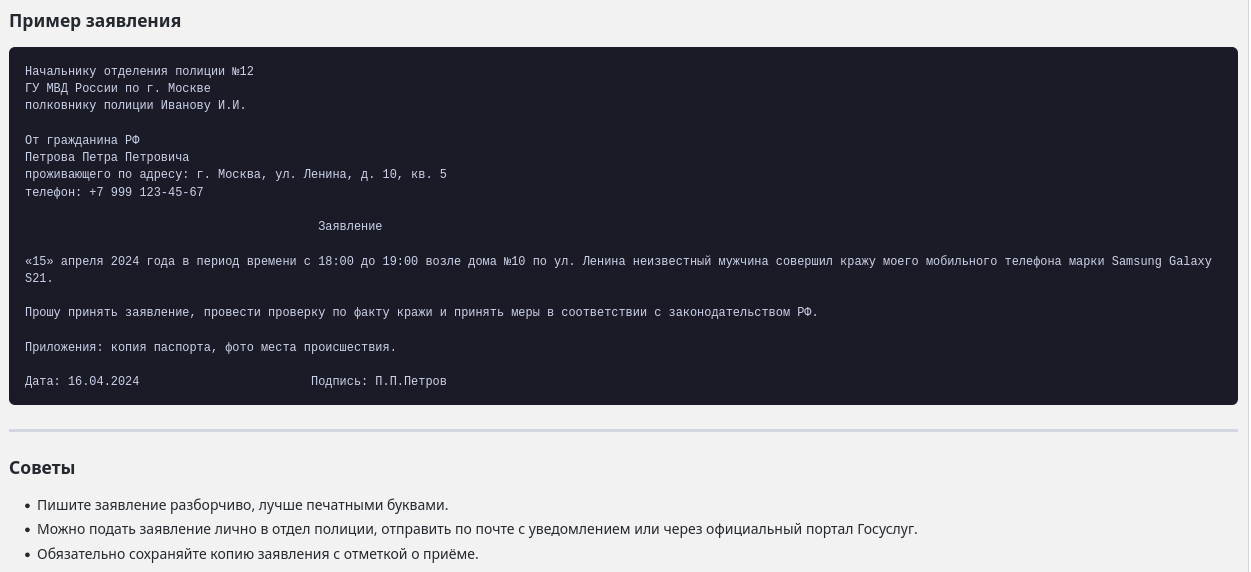Viewport: 1251px width, 572px height.
Task: Click the line starting "Прошу принять заявление"
Action: [x=421, y=313]
